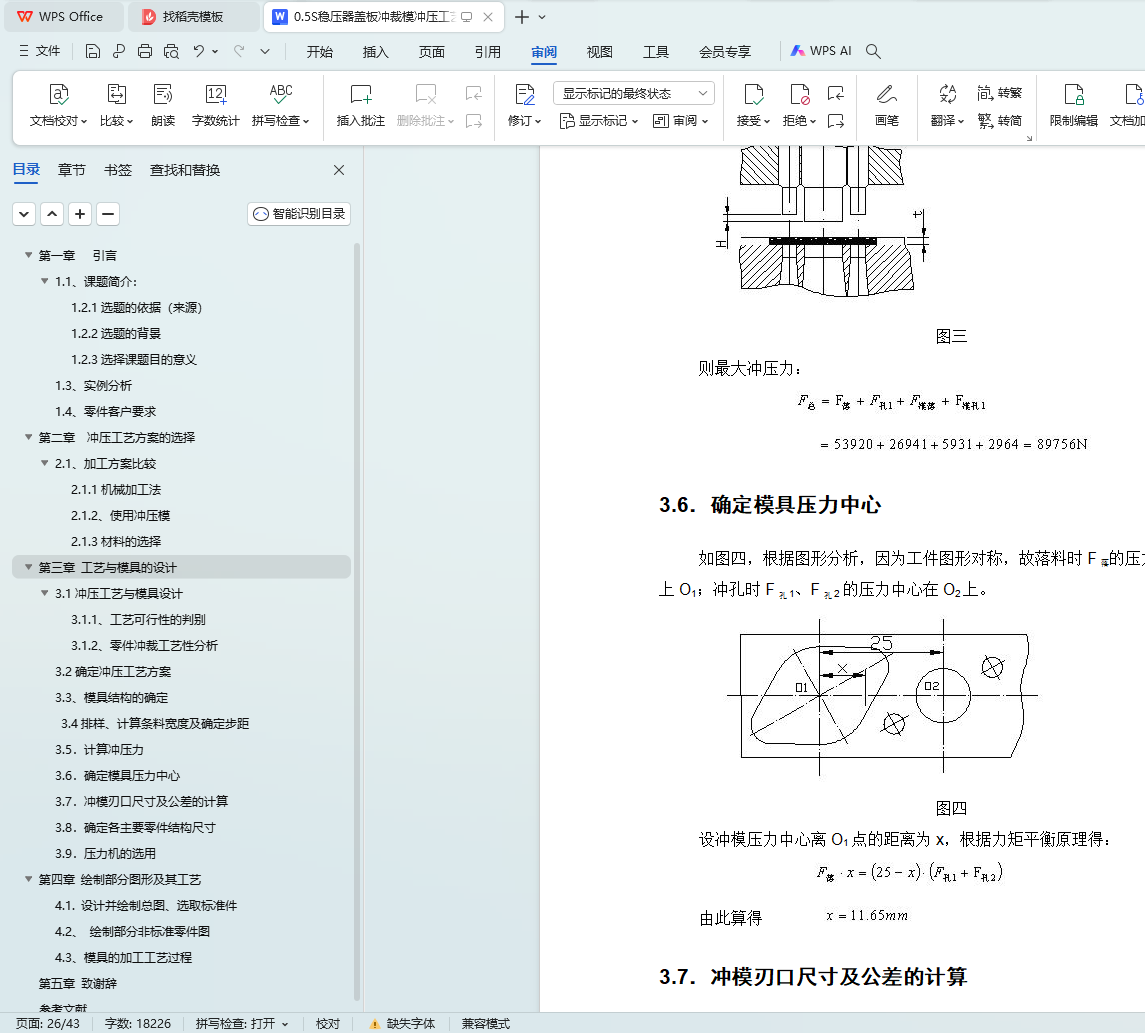The height and width of the screenshot is (1033, 1145).
Task: Click the new tab plus button
Action: tap(521, 17)
